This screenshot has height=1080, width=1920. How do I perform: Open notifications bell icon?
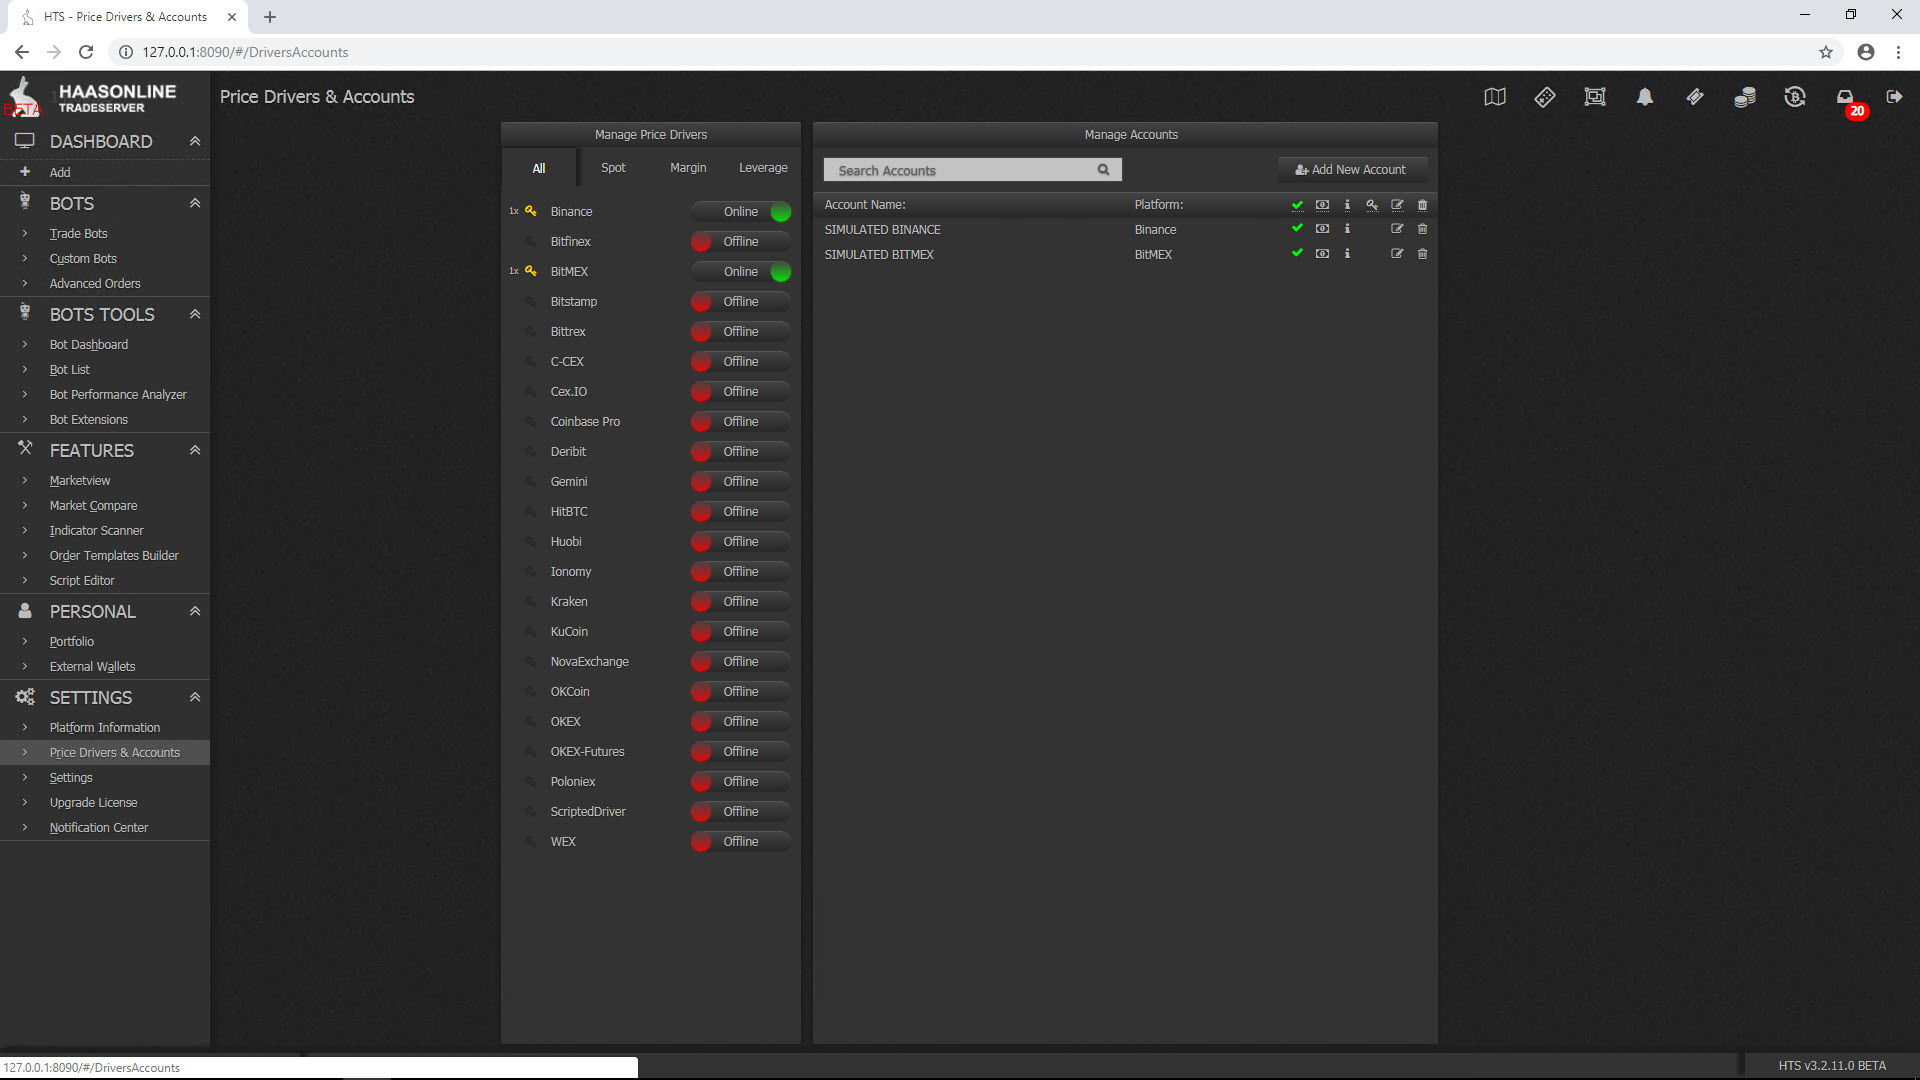pyautogui.click(x=1645, y=97)
